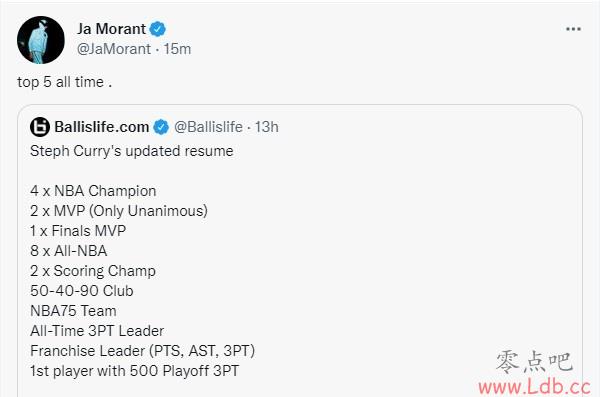Open the three-dot more options menu
600x397 pixels.
pyautogui.click(x=573, y=29)
